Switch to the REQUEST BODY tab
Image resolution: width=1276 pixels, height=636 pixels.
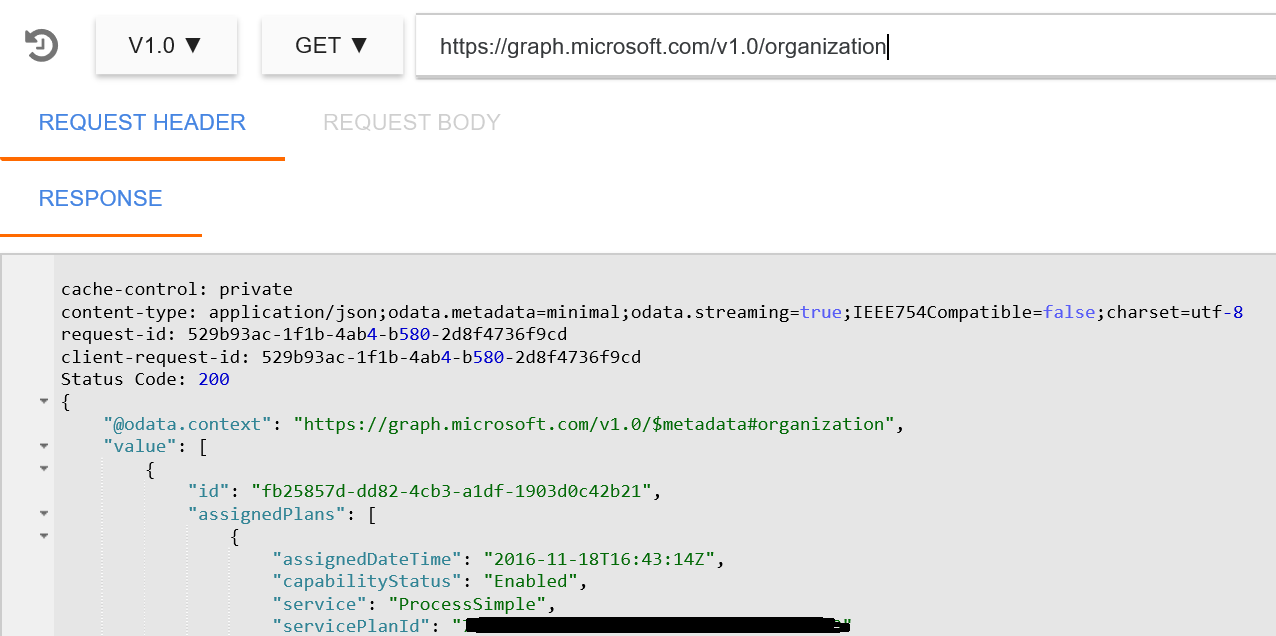(x=412, y=123)
